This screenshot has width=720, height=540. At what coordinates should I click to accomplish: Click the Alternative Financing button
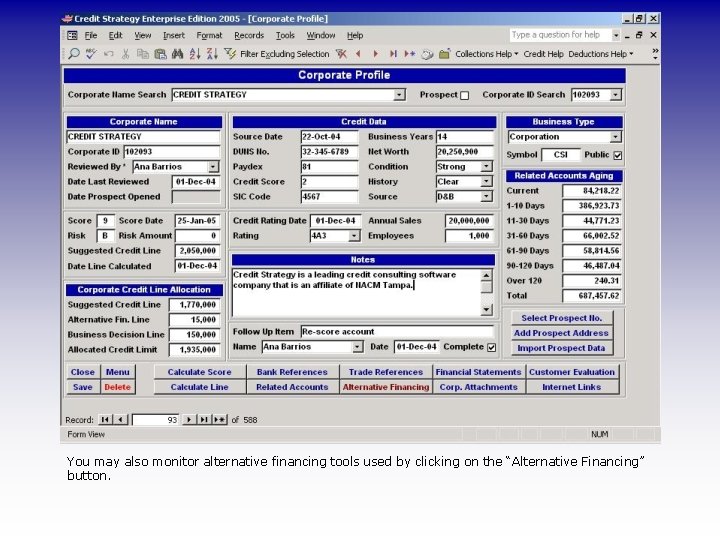(386, 387)
